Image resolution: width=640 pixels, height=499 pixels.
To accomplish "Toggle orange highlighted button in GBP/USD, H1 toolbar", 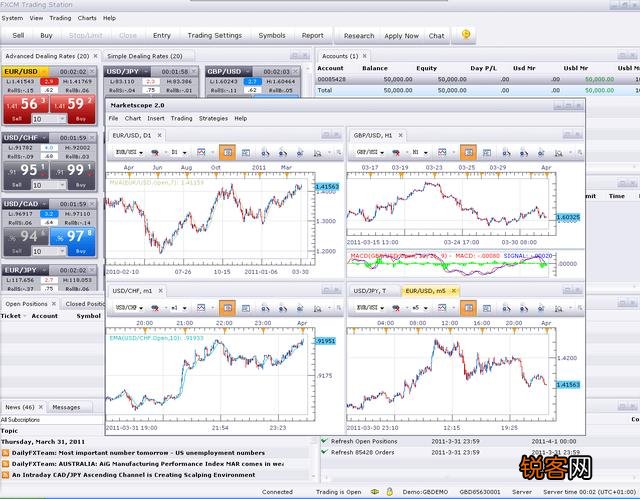I will coord(469,153).
